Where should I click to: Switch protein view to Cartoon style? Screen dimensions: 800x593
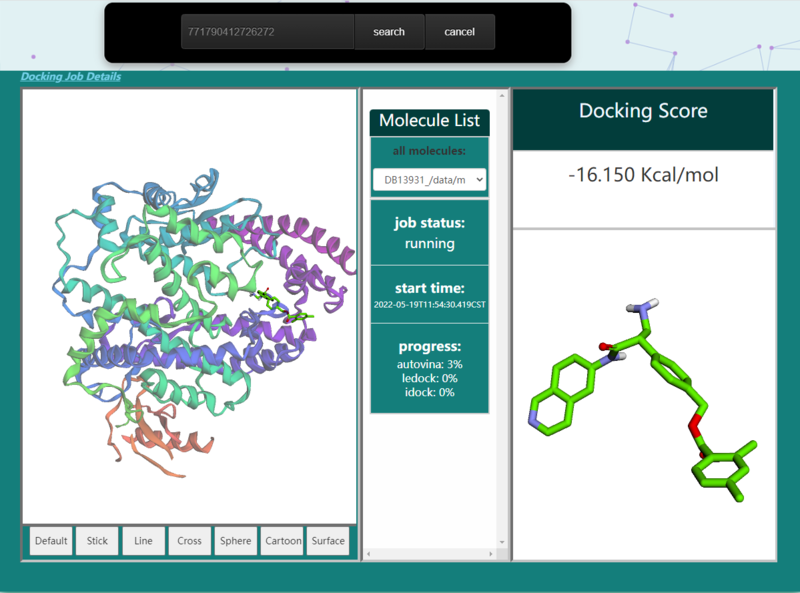(282, 540)
